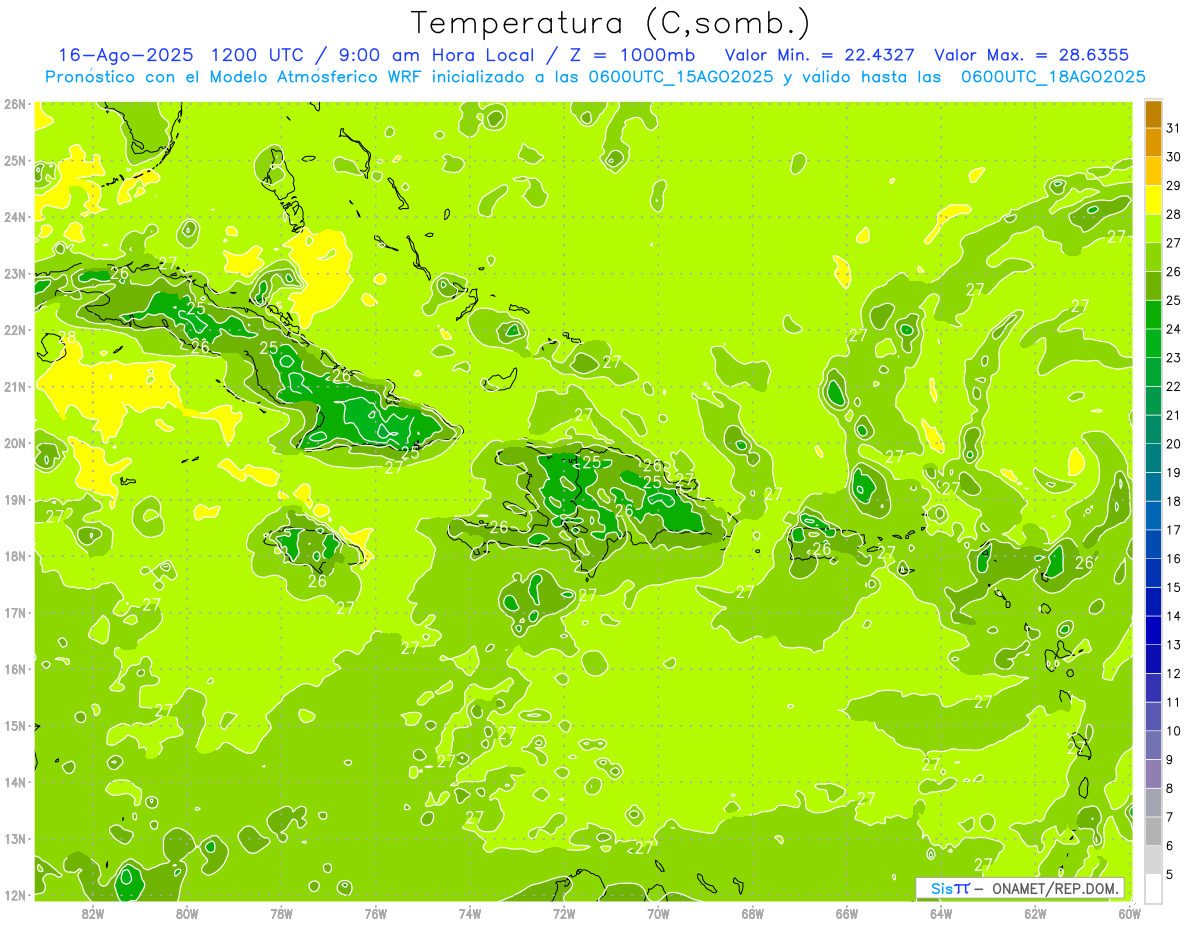
Task: Click the '76W' longitude axis label
Action: click(376, 913)
